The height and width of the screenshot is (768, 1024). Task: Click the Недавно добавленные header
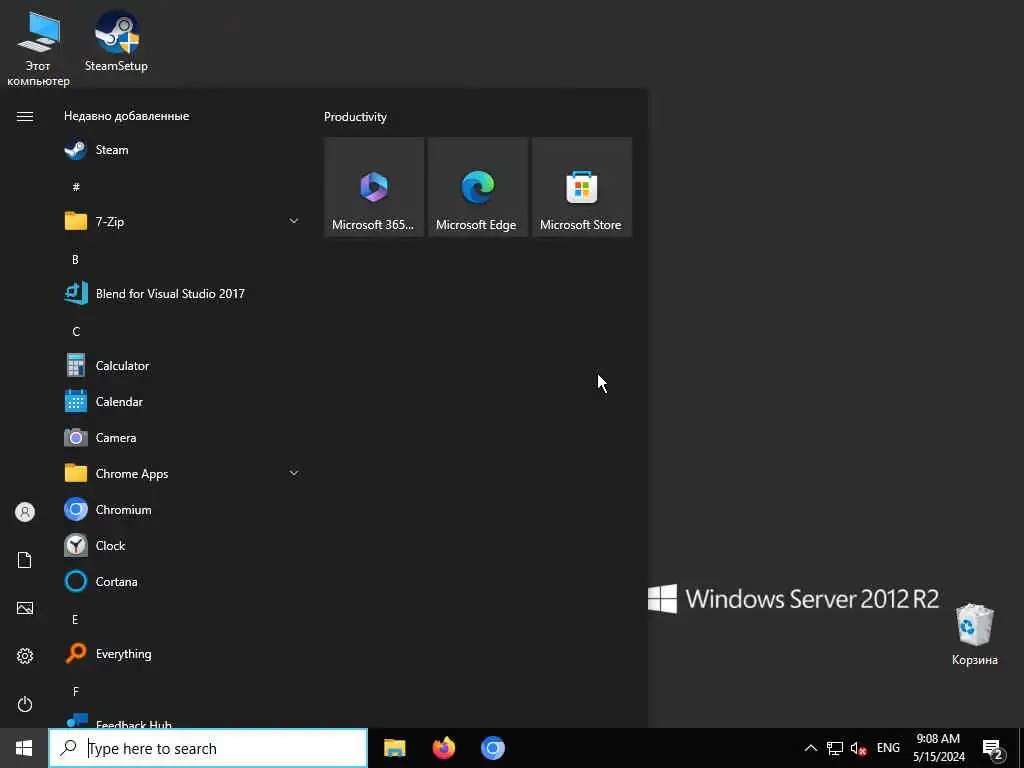click(127, 116)
